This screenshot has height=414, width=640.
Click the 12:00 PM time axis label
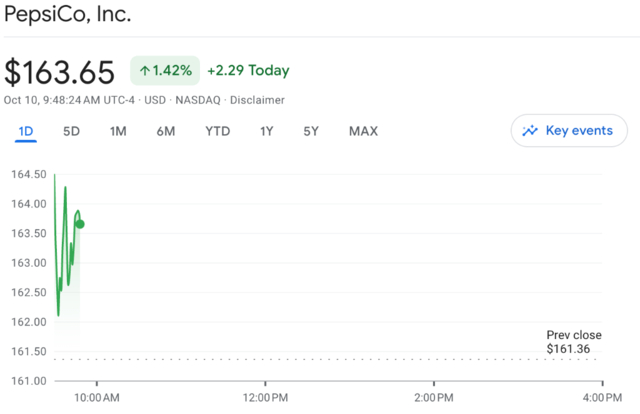tap(265, 398)
